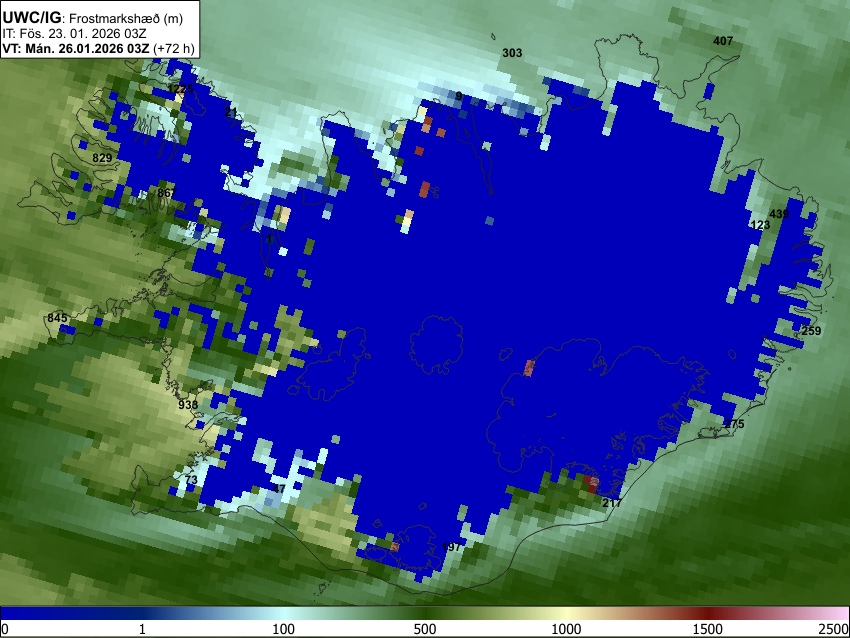Click the color scale tick labeled 500

[x=424, y=629]
